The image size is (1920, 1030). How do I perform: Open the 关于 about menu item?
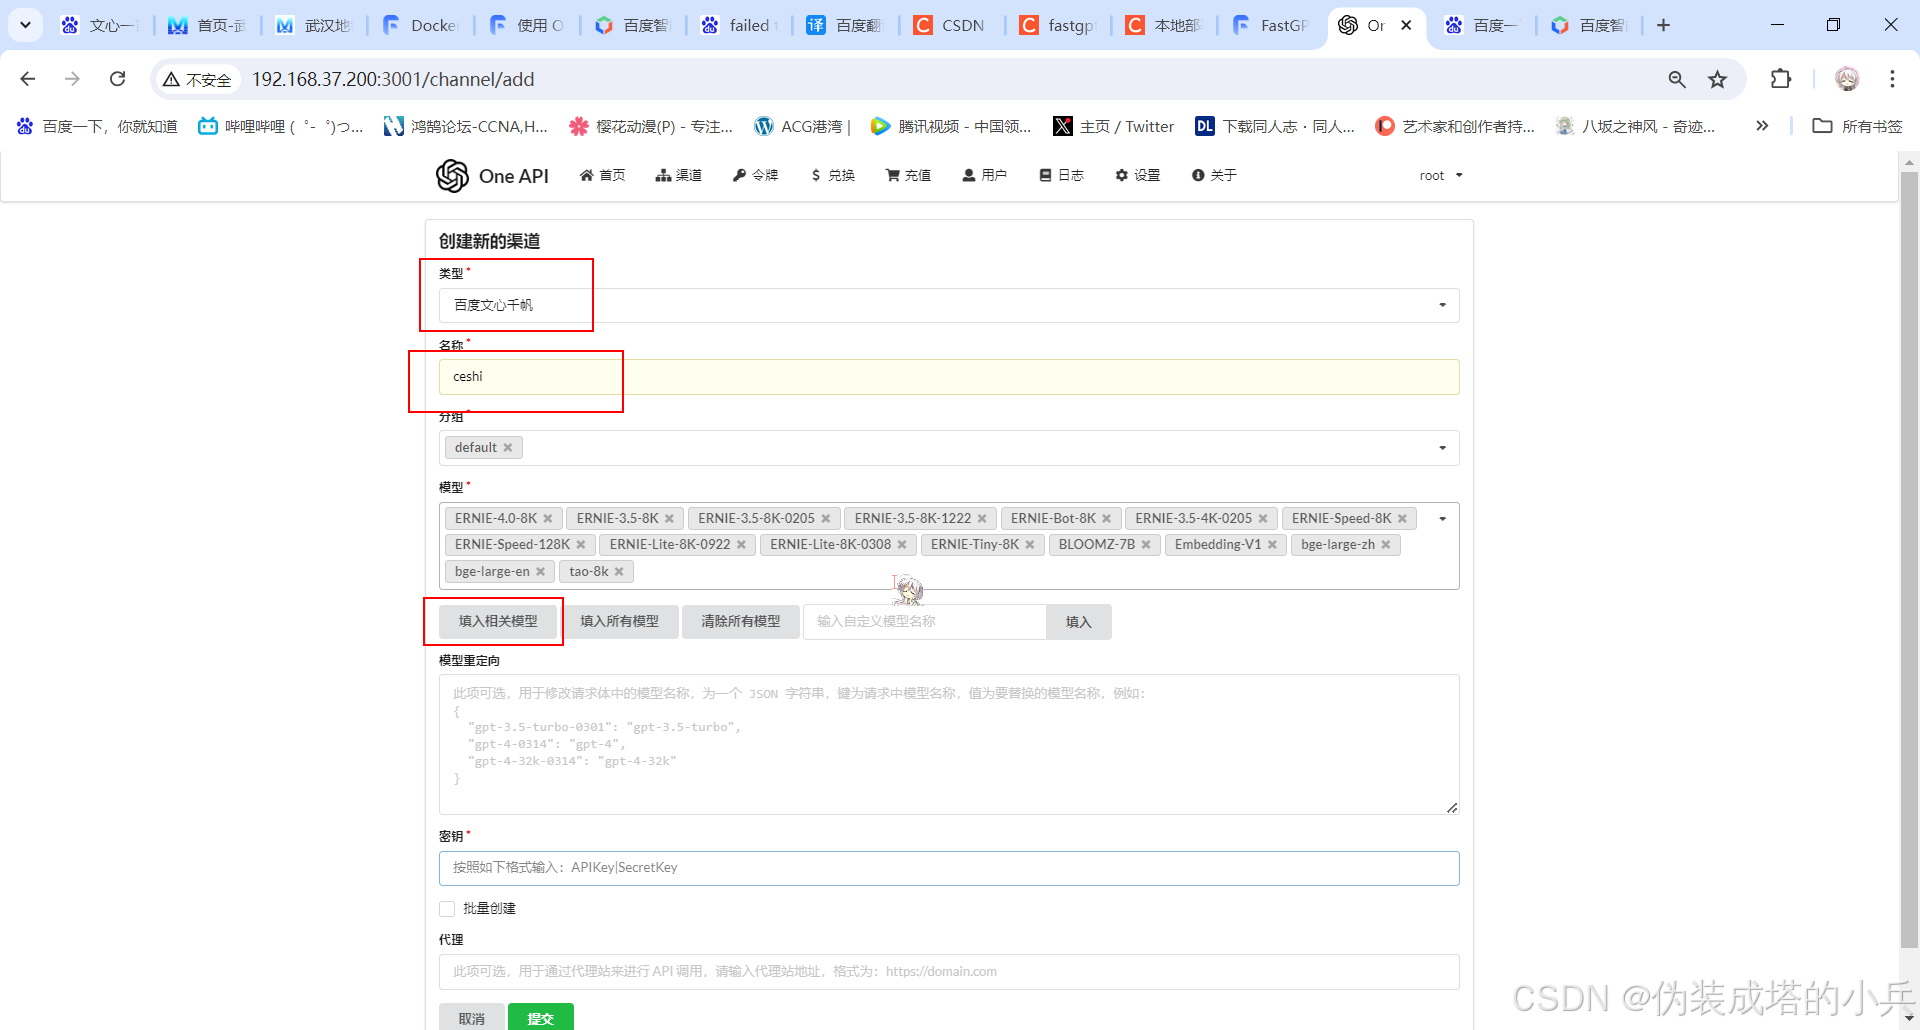click(1214, 175)
